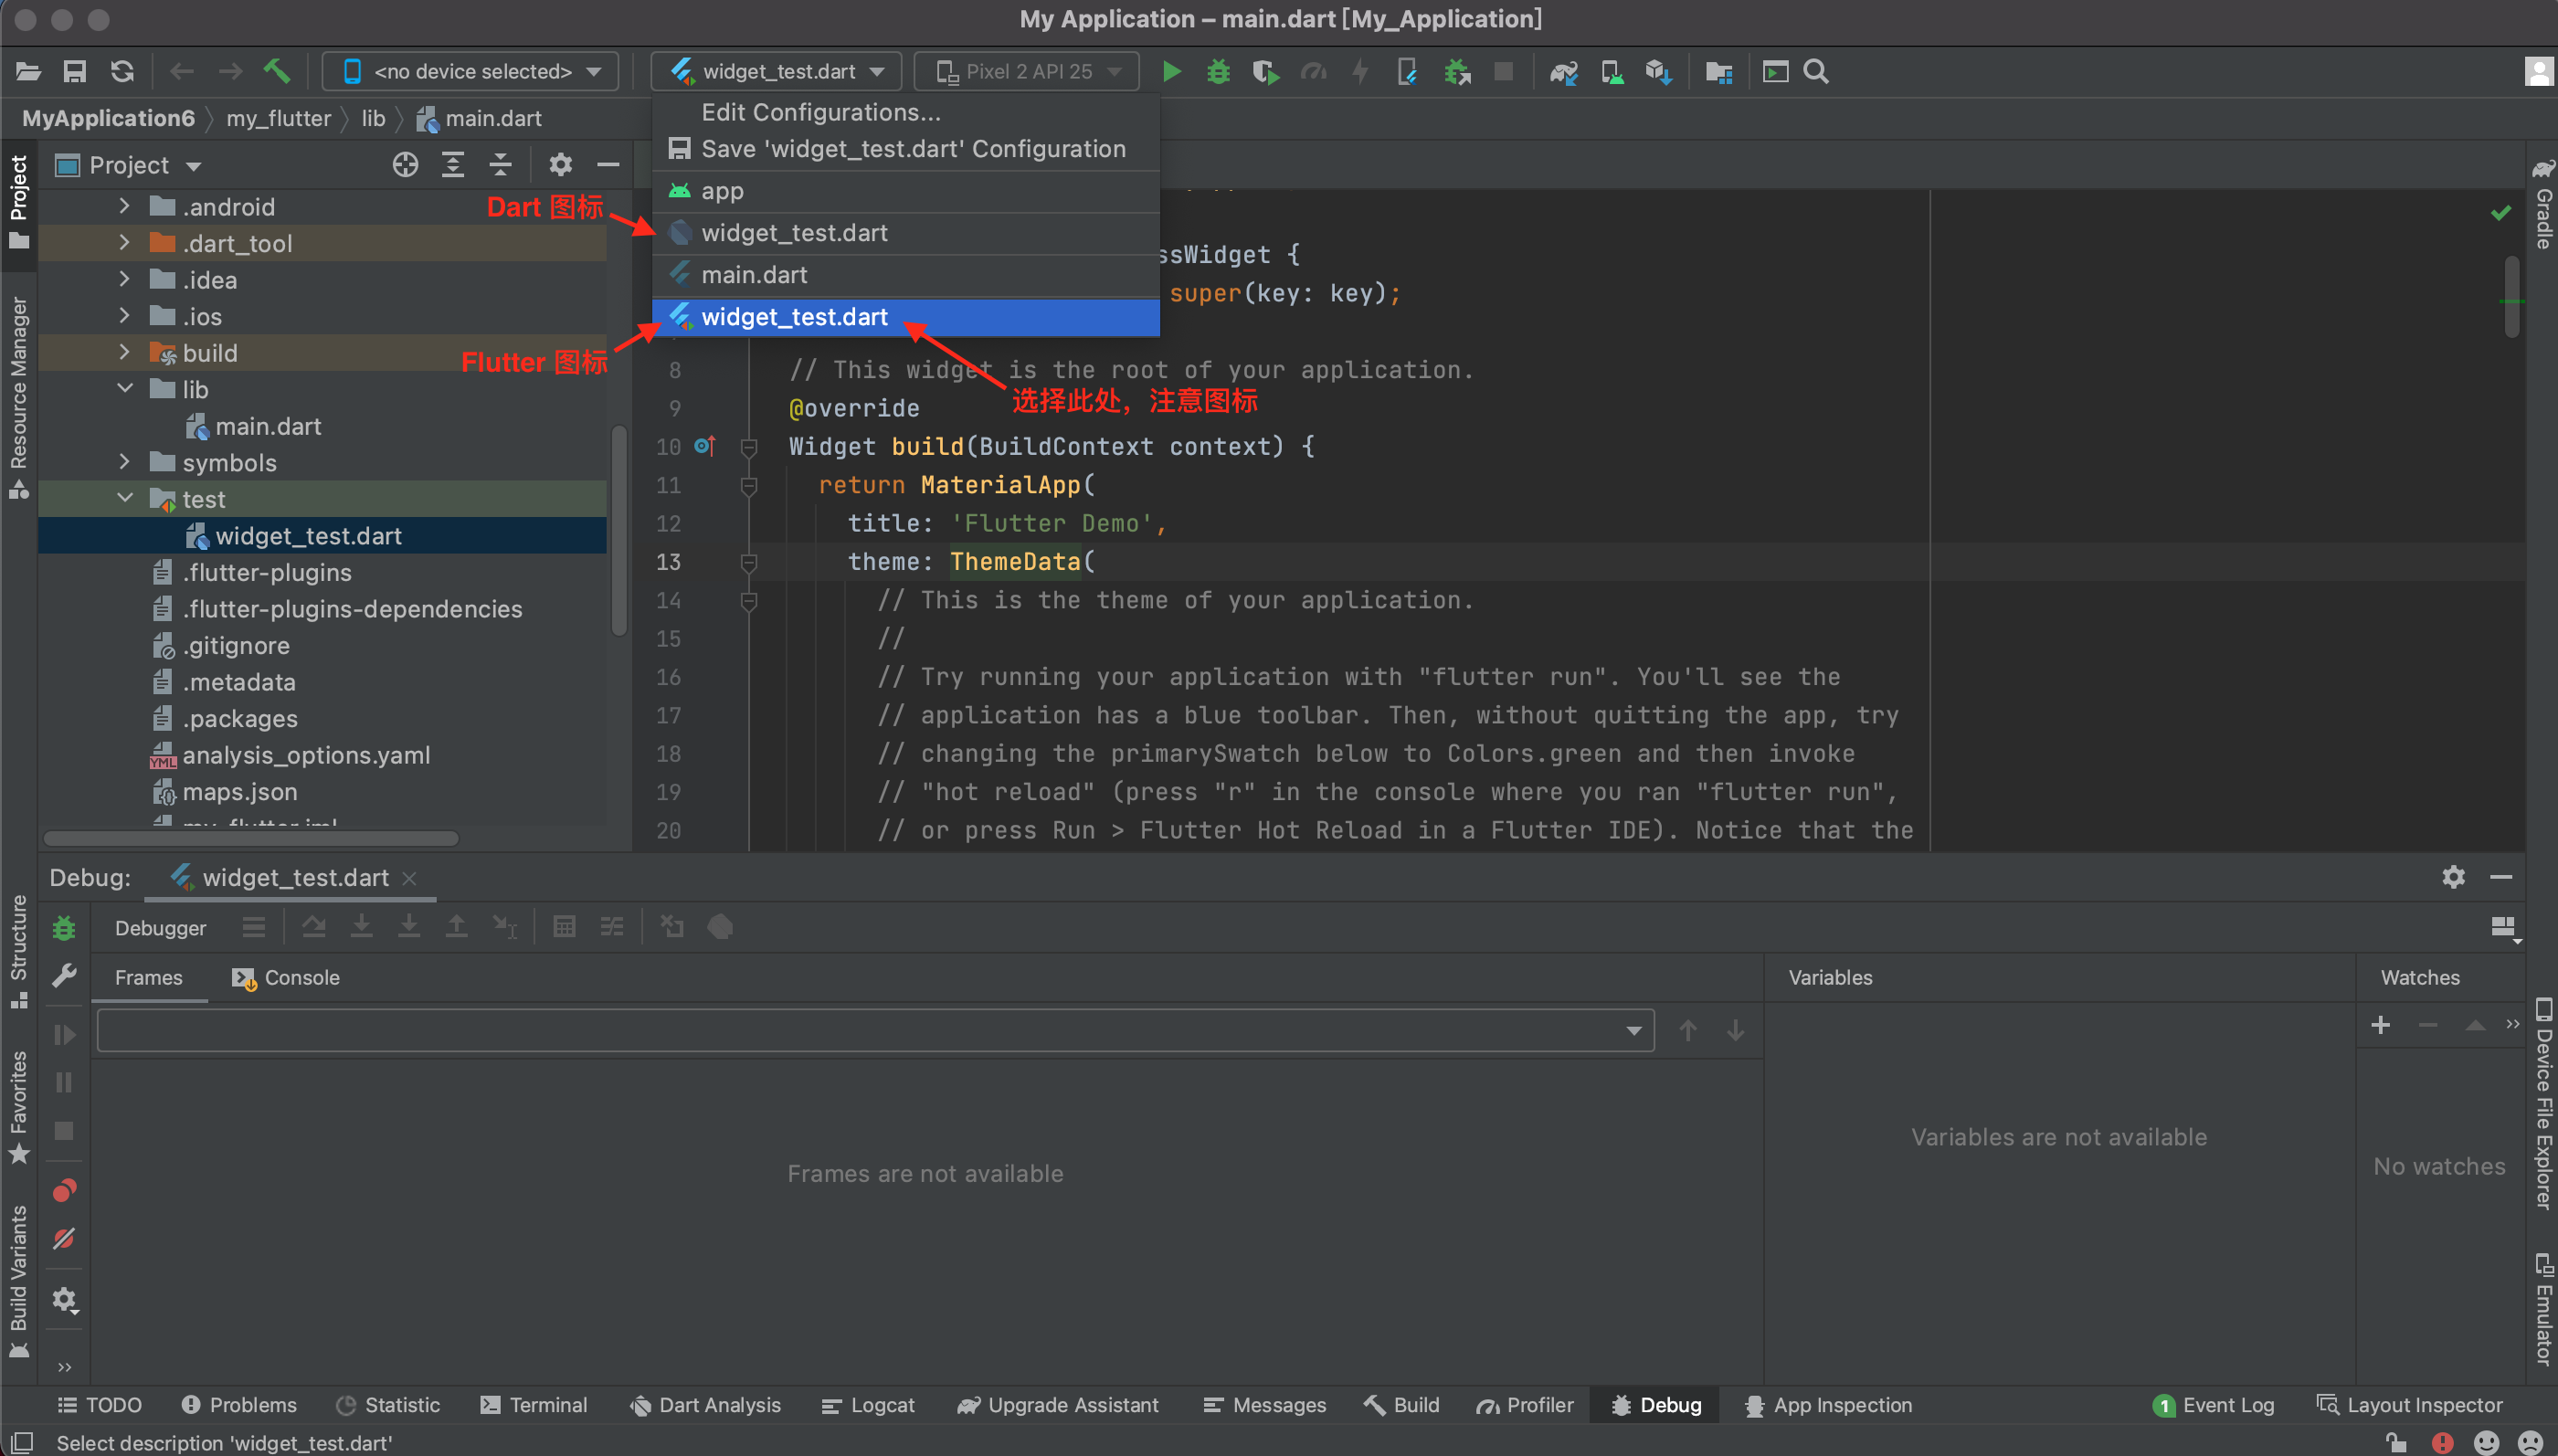Click Step Out icon in debugger toolbar
The width and height of the screenshot is (2558, 1456).
coord(456,927)
